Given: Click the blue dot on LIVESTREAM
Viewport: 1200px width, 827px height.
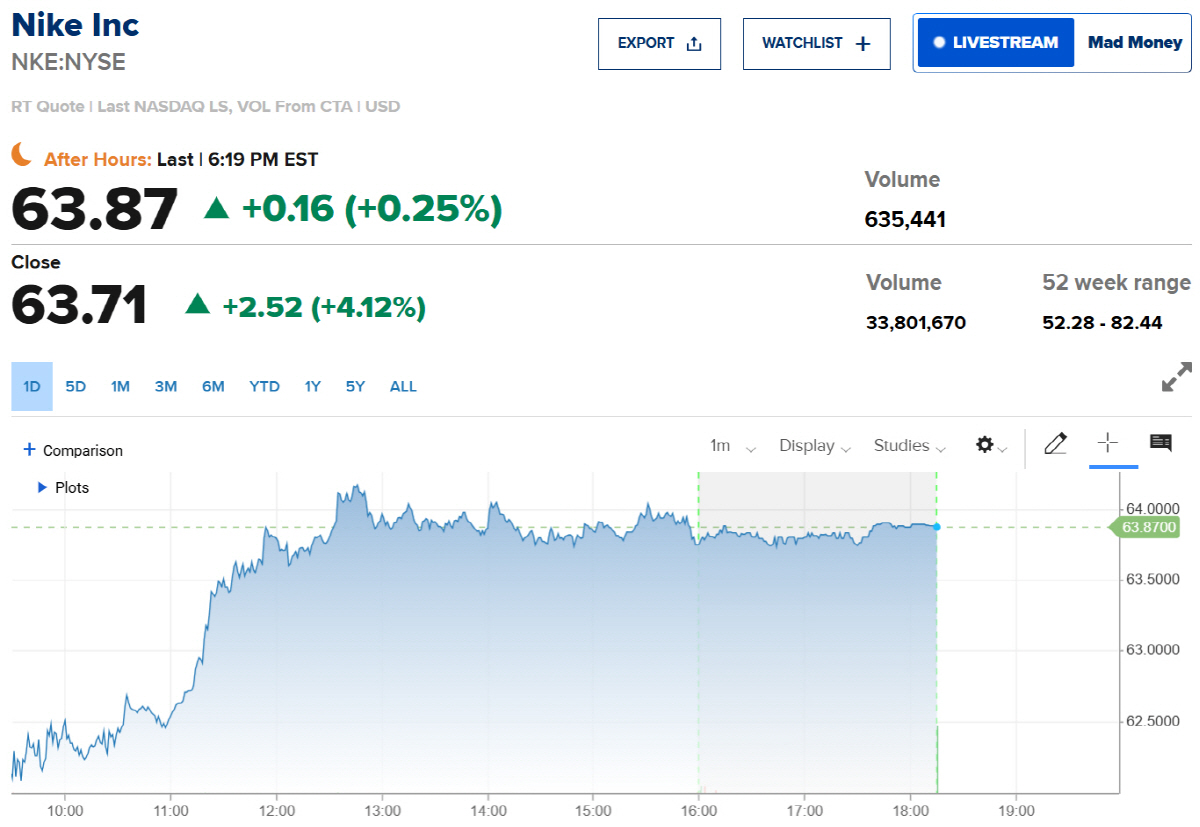Looking at the screenshot, I should 937,42.
